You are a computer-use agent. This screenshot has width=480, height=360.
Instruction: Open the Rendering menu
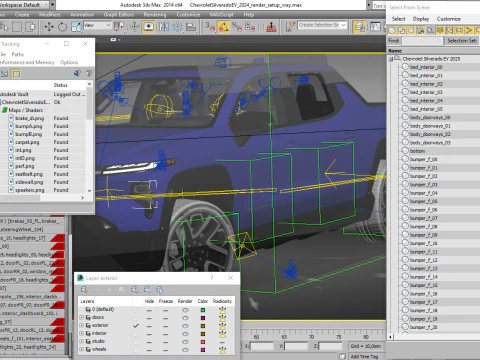(x=155, y=15)
